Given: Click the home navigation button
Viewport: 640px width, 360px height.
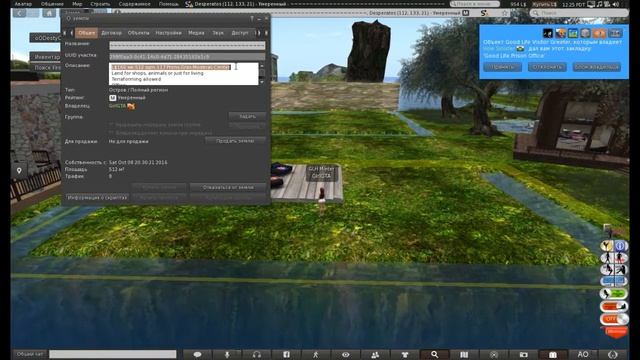Looking at the screenshot, I should (x=49, y=13).
